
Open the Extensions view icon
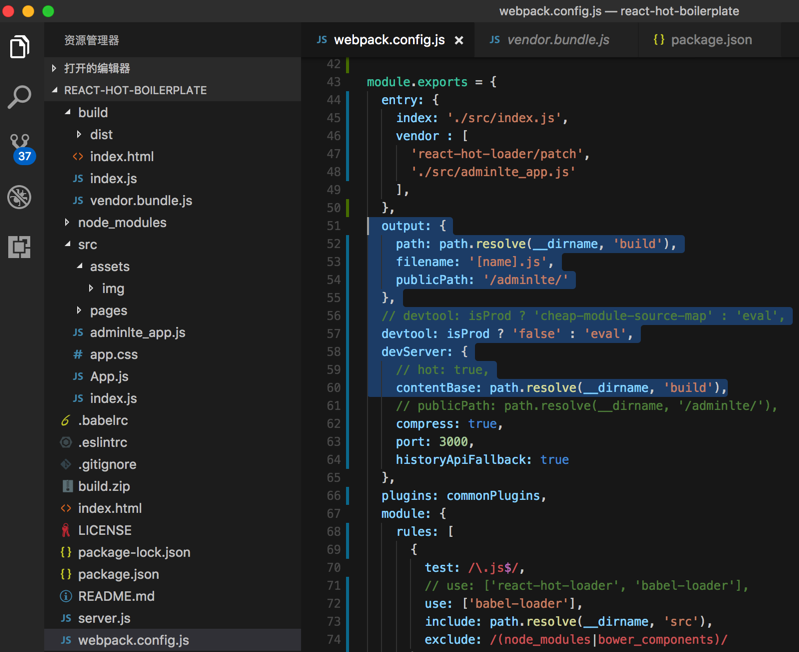20,246
